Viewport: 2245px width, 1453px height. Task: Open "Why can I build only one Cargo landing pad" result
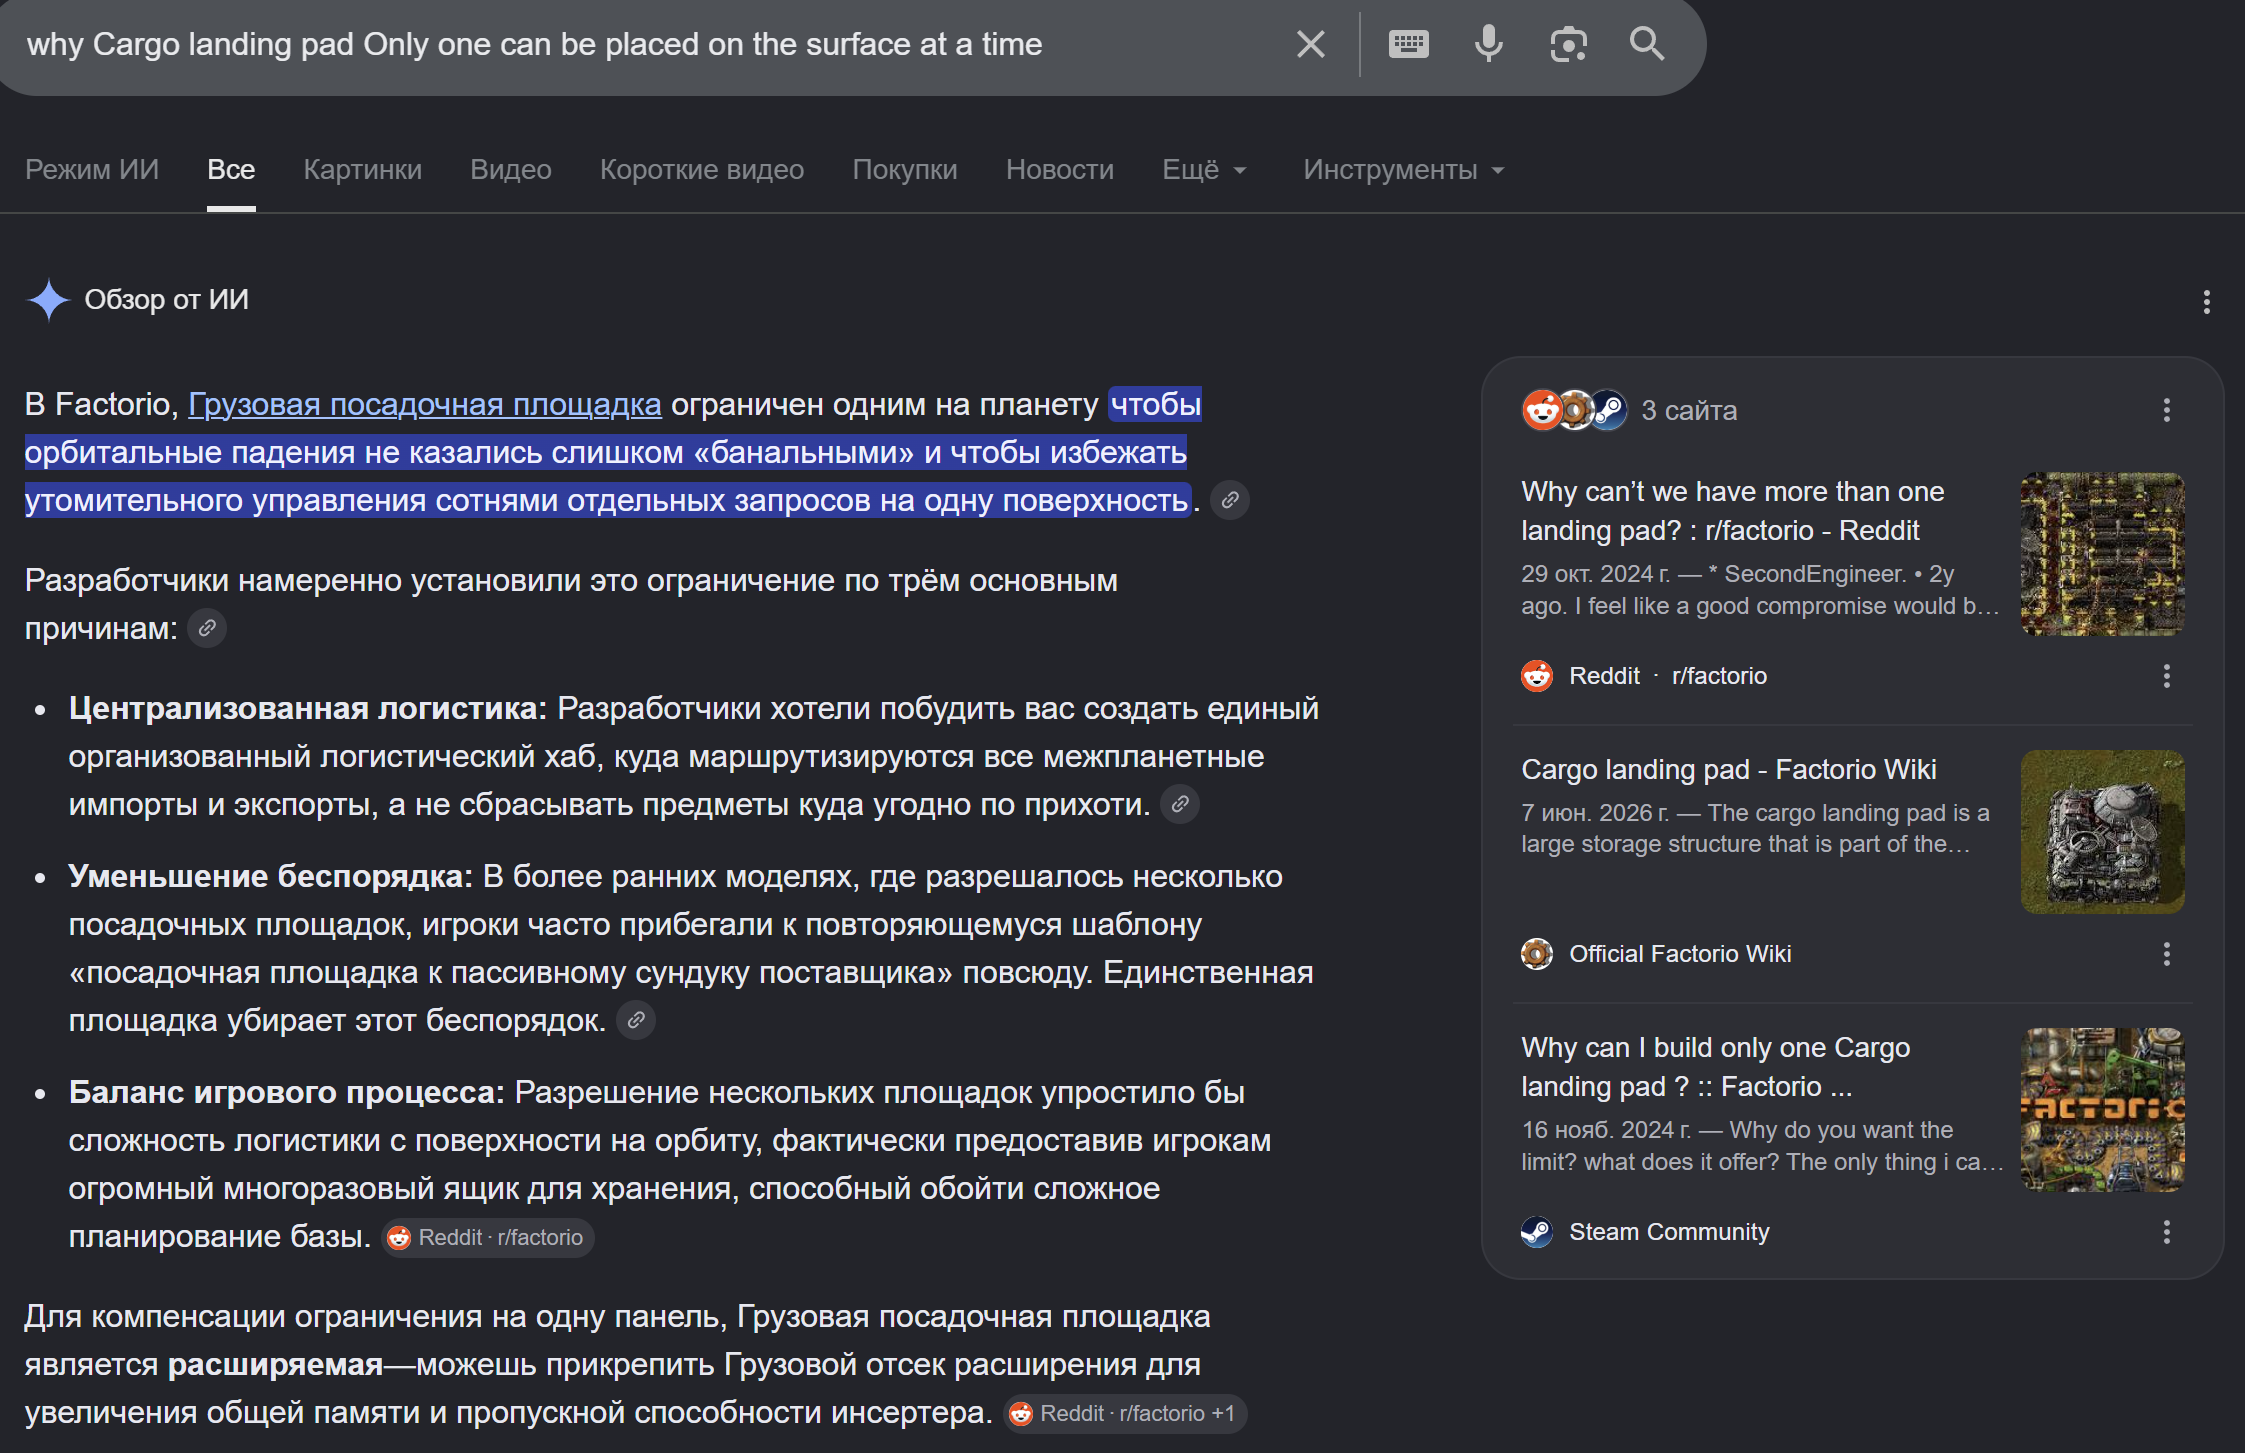[x=1716, y=1067]
